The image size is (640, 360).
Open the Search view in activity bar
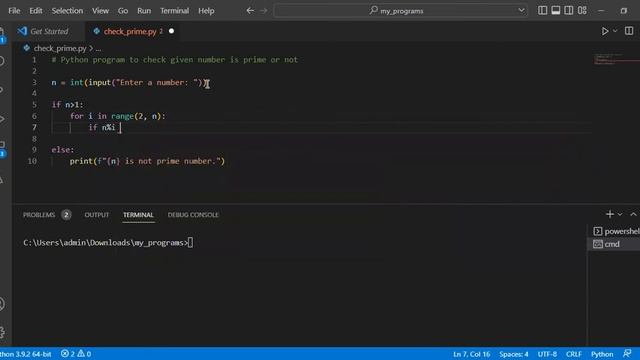point(2,61)
